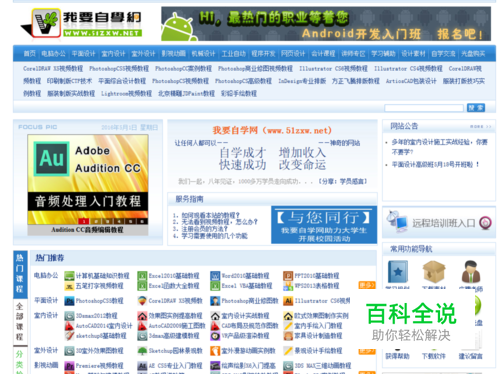This screenshot has height=374, width=500.
Task: Click the sketchup8基础教程 icon
Action: [x=69, y=336]
